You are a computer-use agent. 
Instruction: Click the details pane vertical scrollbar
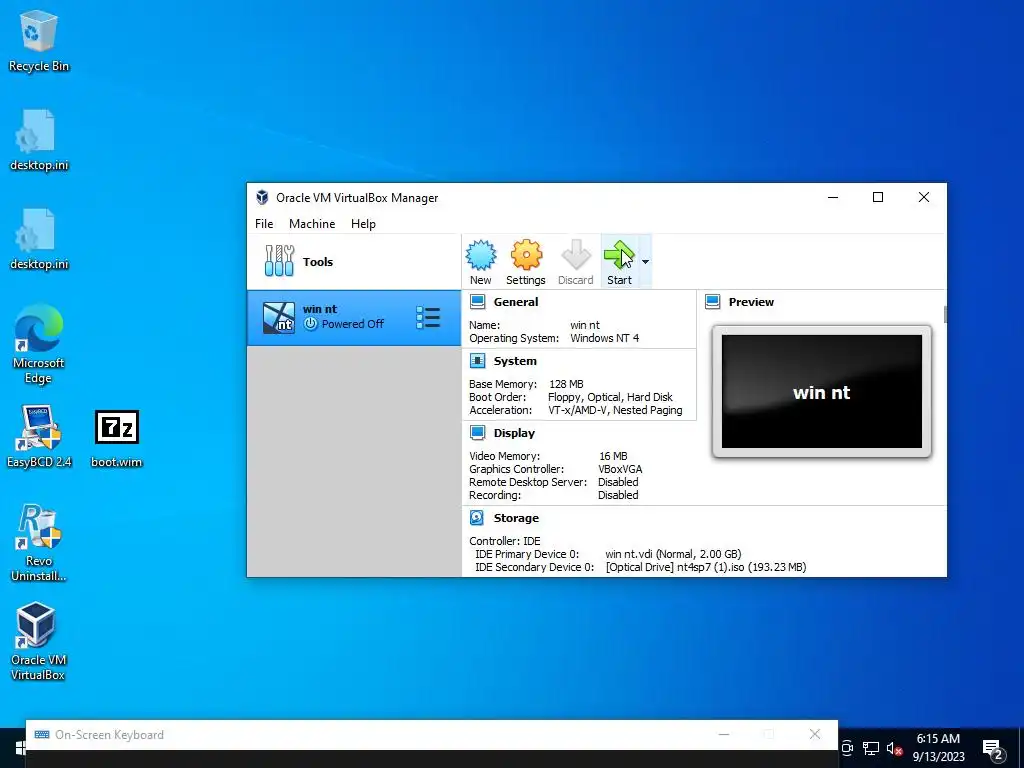(x=944, y=314)
